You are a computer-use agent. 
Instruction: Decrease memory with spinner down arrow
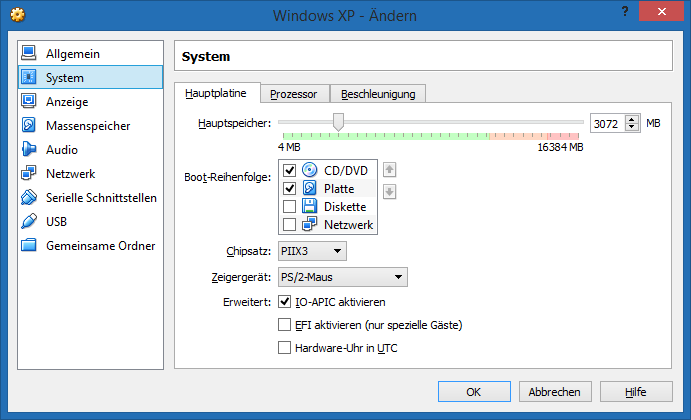click(632, 127)
